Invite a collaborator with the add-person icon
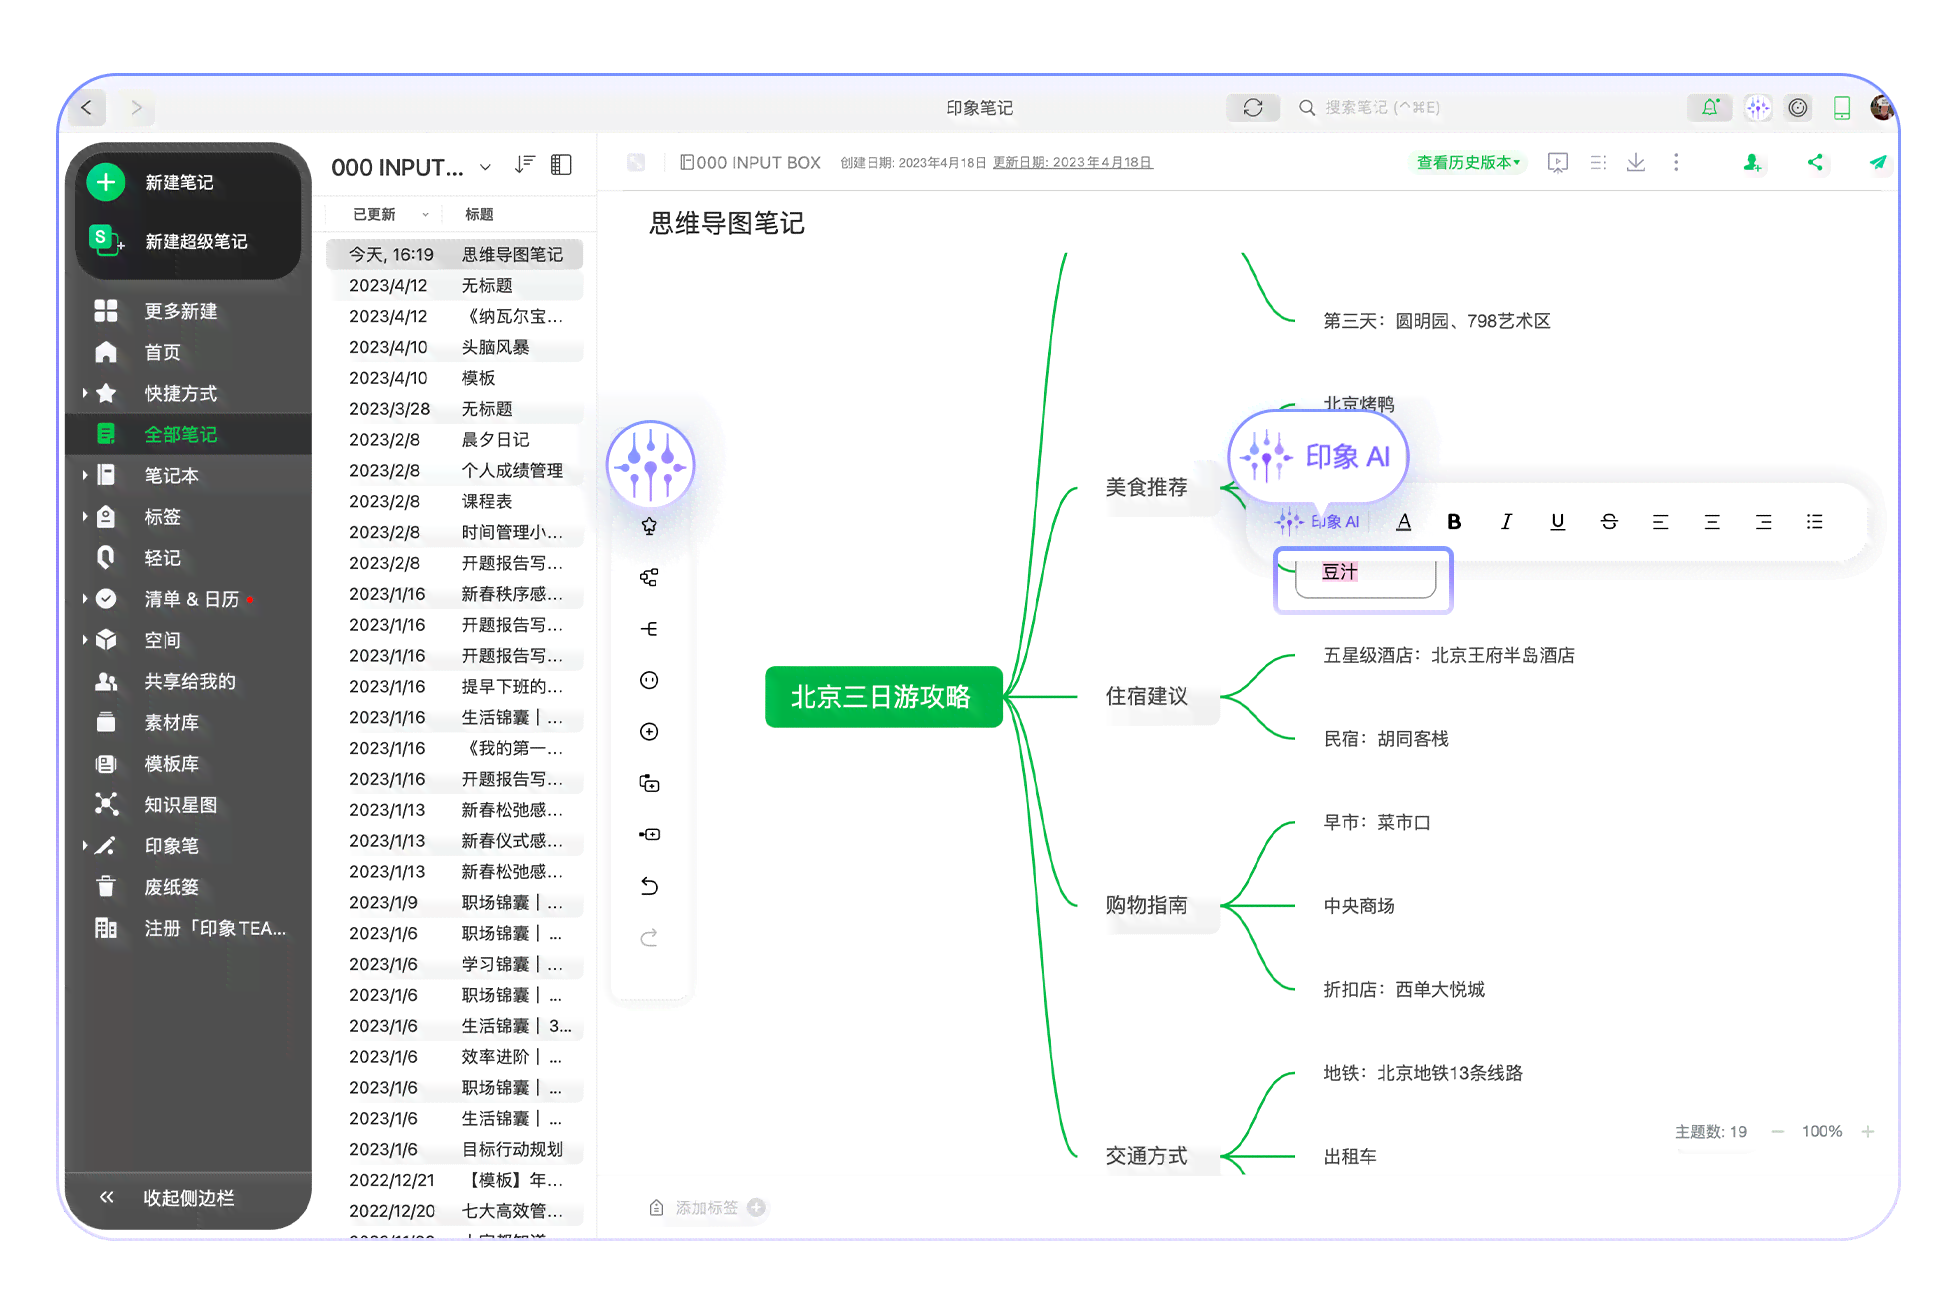Image resolution: width=1957 pixels, height=1315 pixels. tap(1752, 162)
